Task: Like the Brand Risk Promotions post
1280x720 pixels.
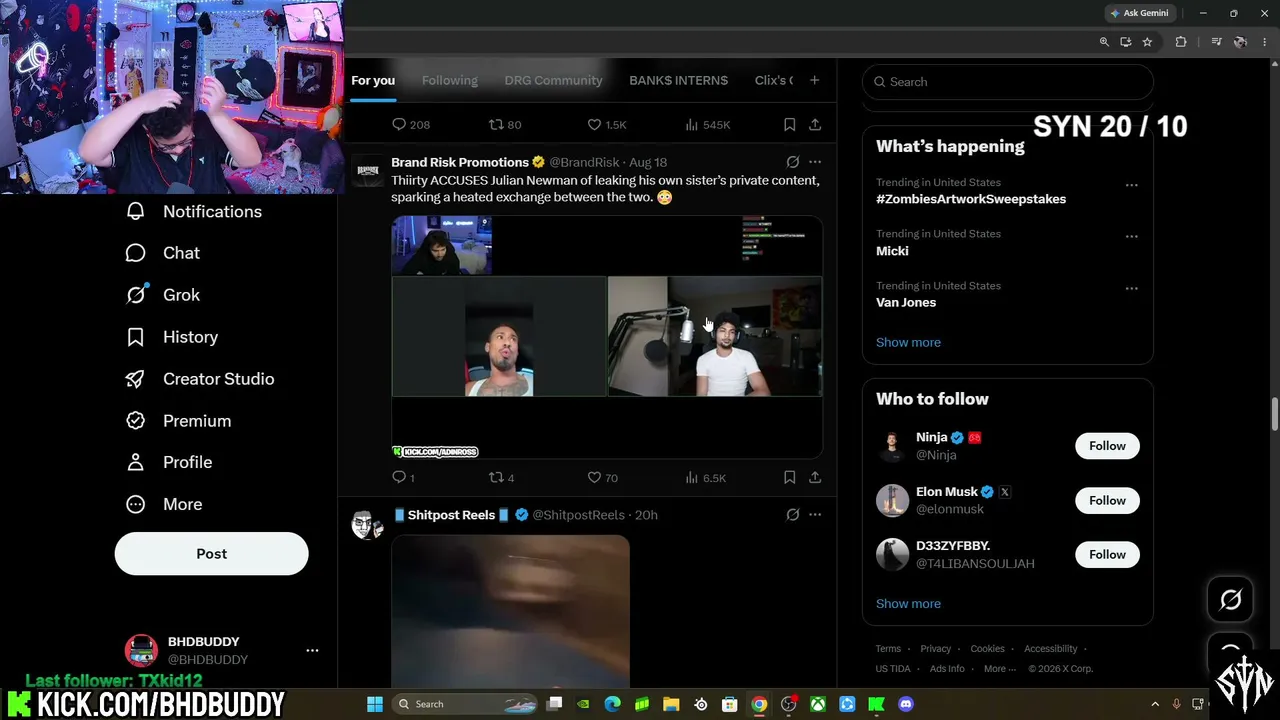Action: 603,478
